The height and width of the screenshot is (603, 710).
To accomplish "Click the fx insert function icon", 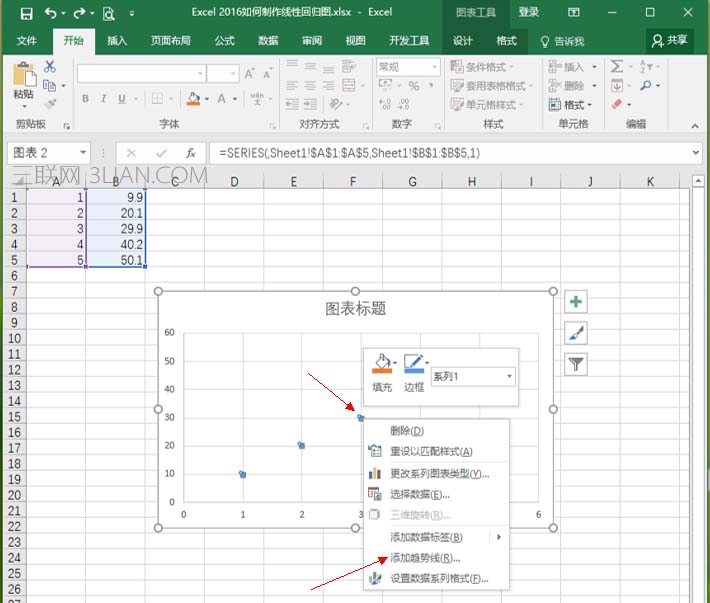I will [x=190, y=153].
